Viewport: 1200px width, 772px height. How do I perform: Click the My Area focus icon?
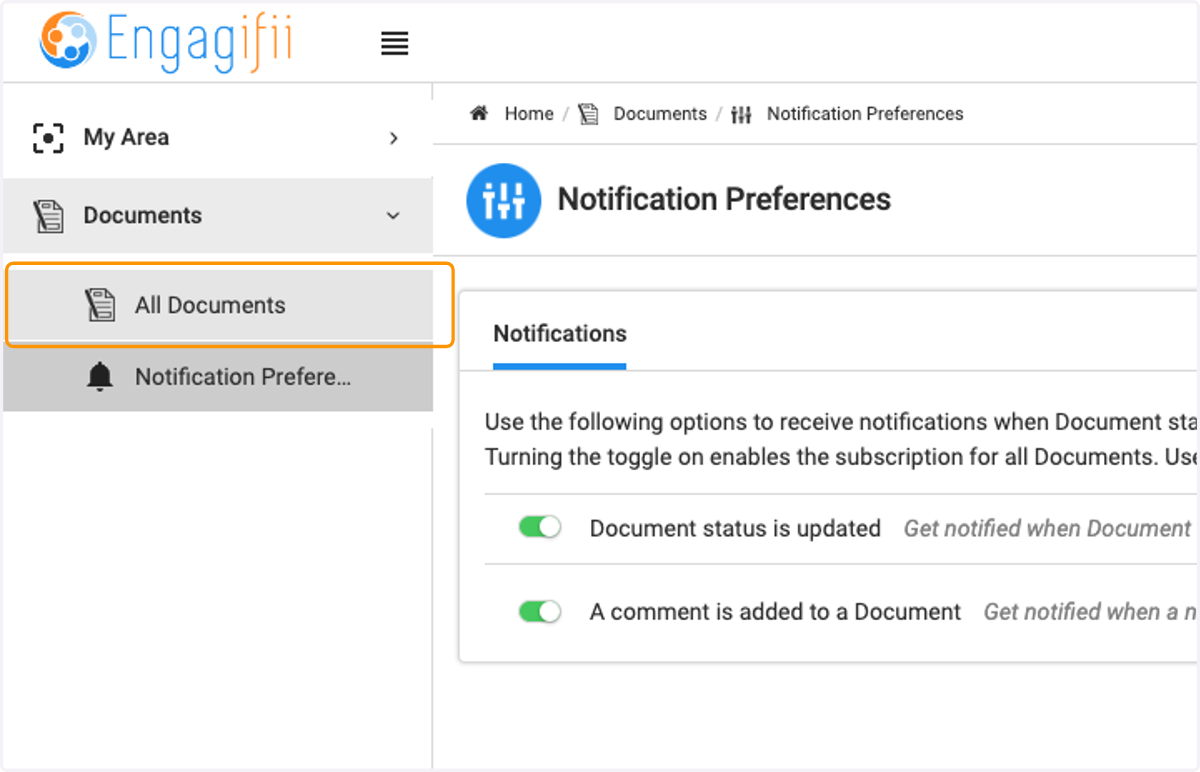[48, 138]
